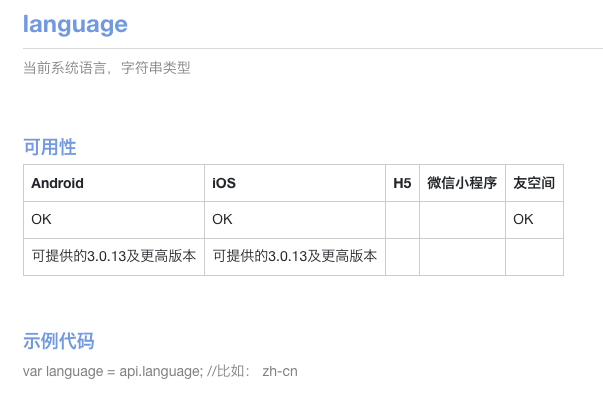Select the 微信小程序 column header
The width and height of the screenshot is (603, 416).
462,183
